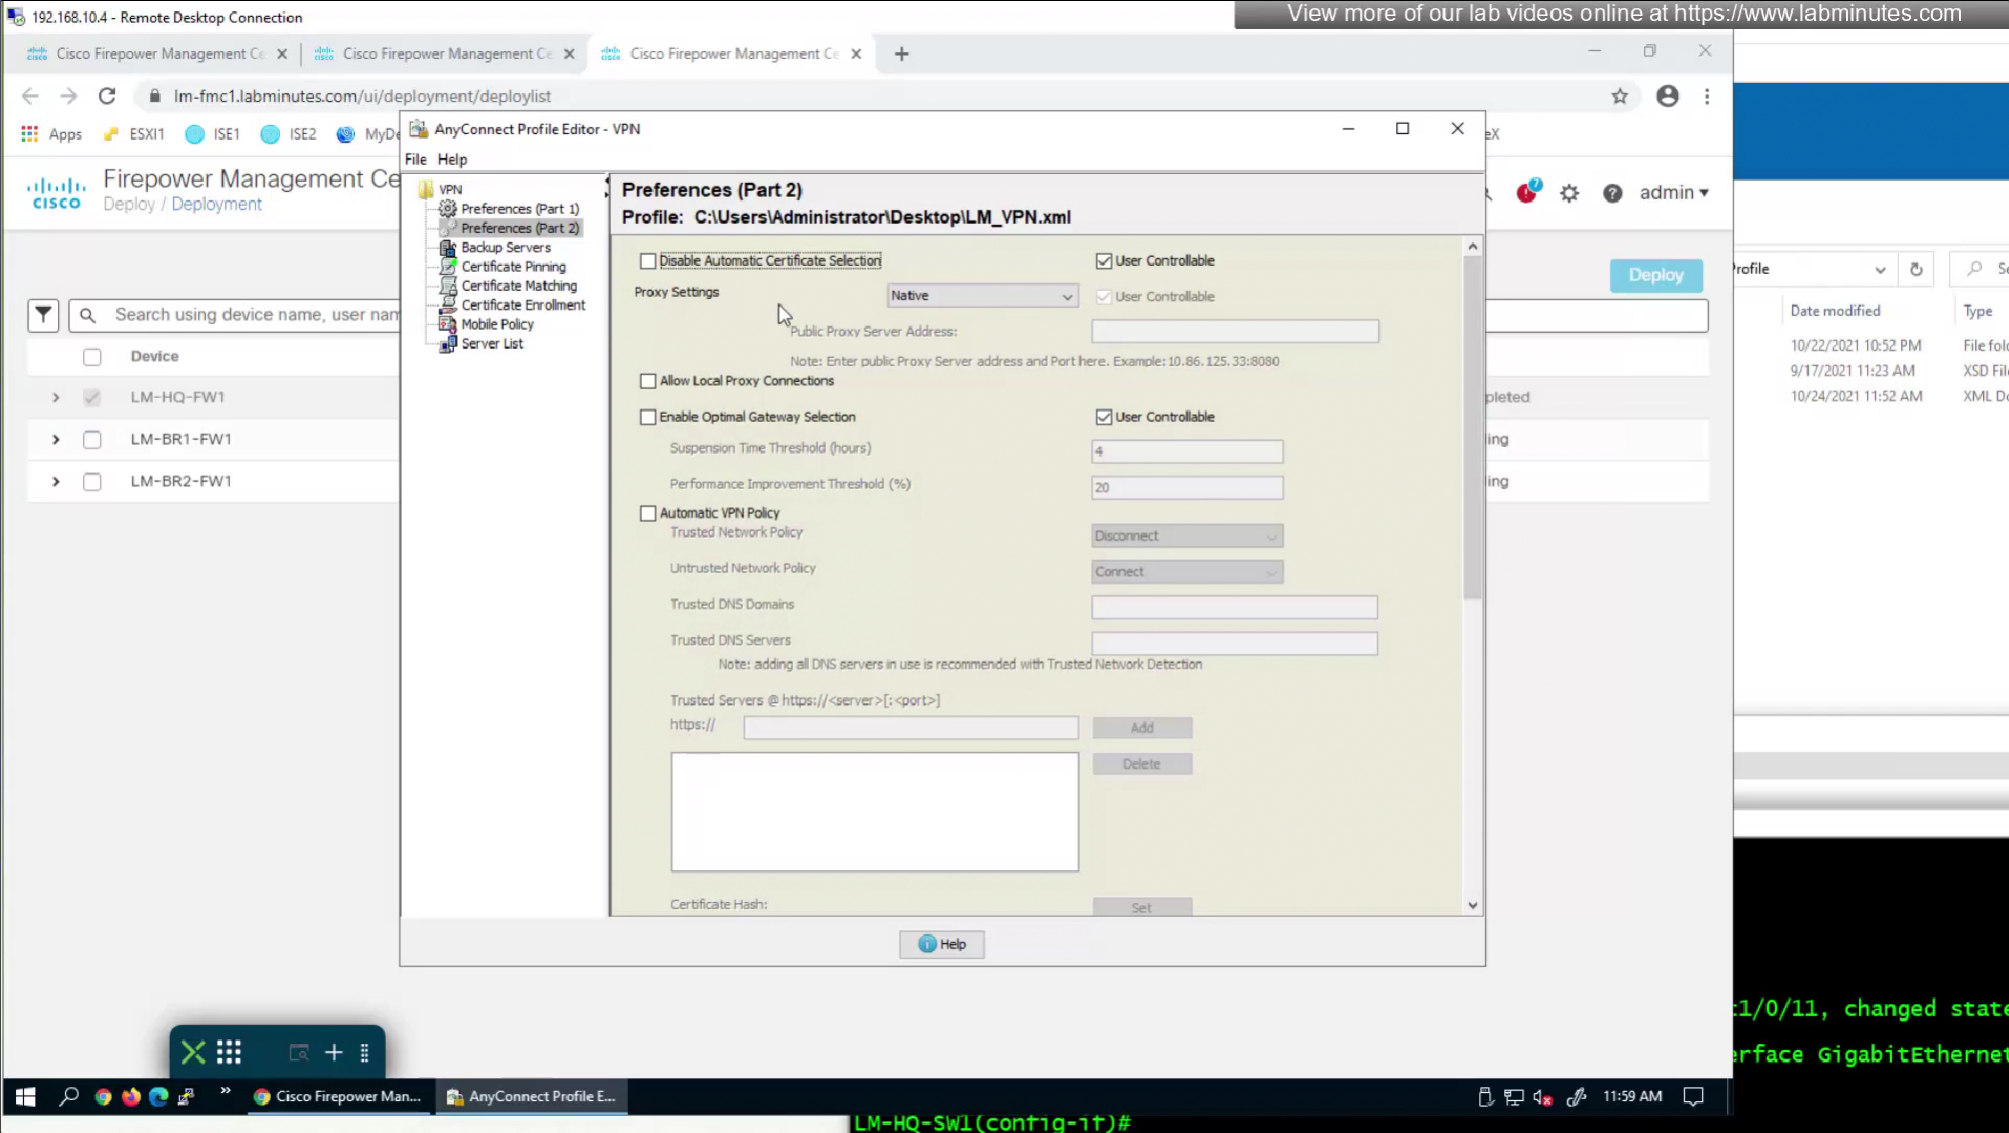Enable Optimal Gateway Selection checkbox
This screenshot has width=2009, height=1133.
click(x=648, y=417)
